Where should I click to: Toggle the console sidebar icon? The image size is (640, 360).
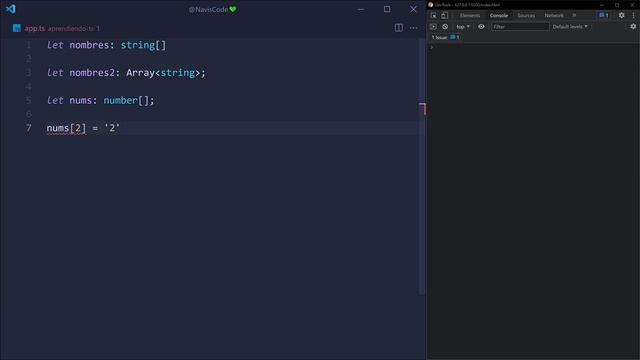pos(433,27)
